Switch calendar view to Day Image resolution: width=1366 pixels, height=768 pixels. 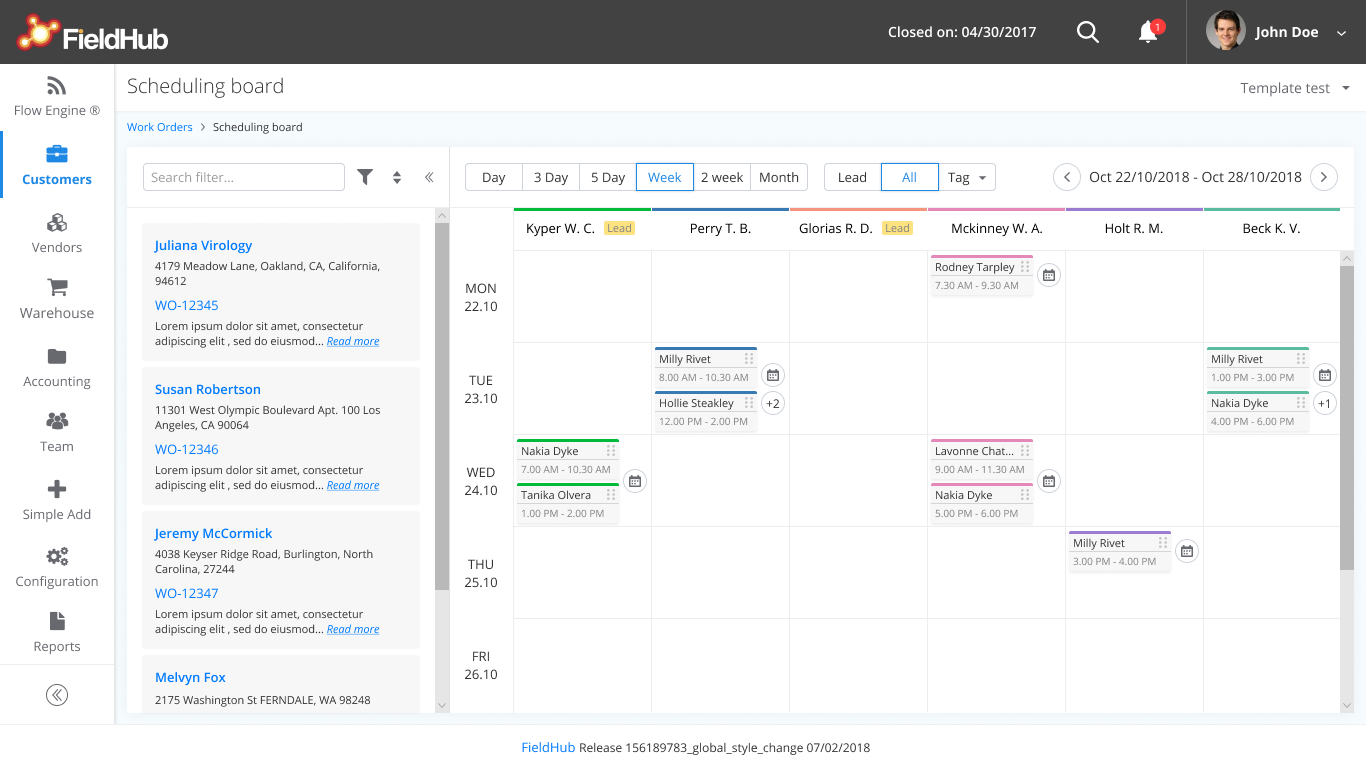point(493,176)
